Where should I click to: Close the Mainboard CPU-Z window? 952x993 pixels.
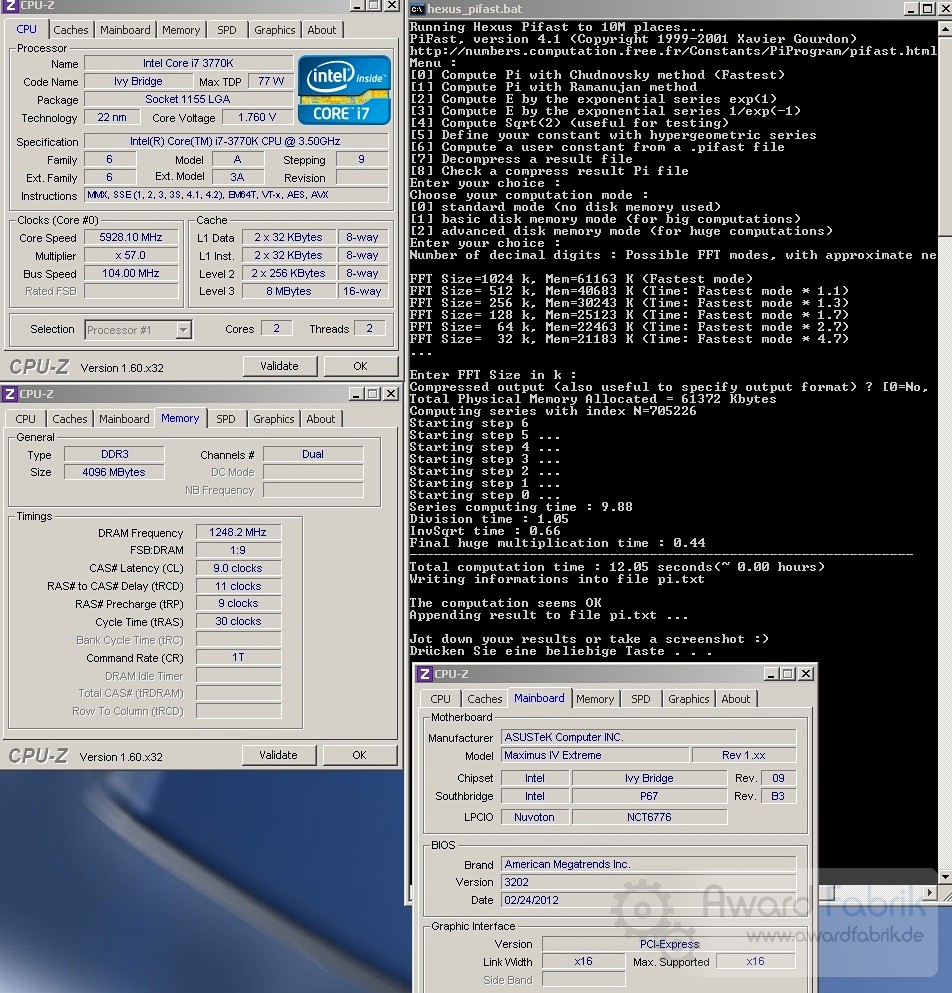tap(806, 674)
